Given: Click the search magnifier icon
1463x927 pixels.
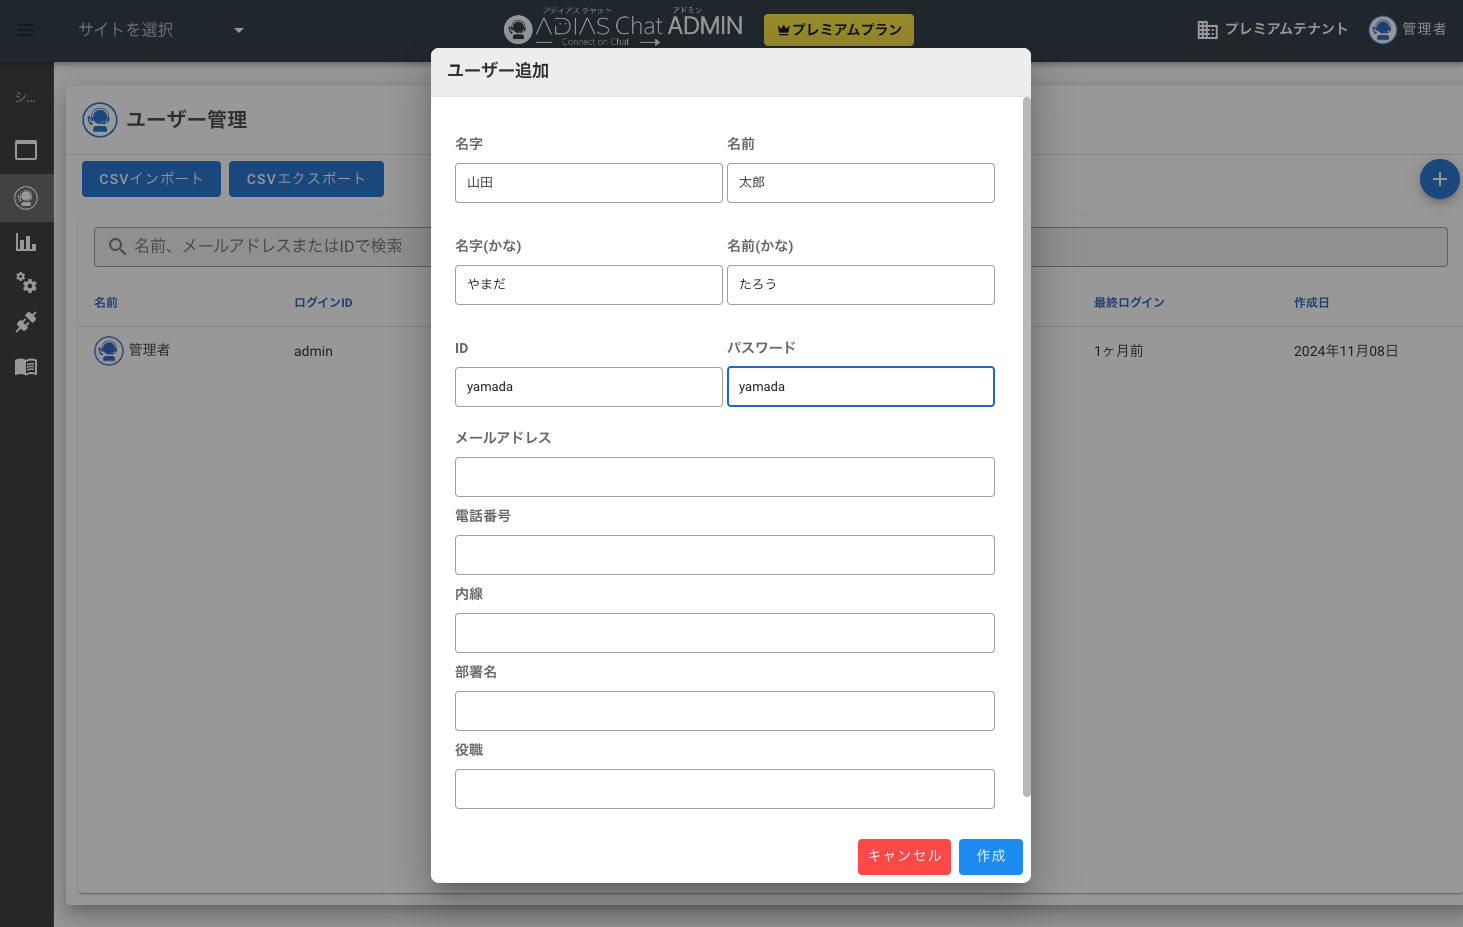Looking at the screenshot, I should coord(118,246).
